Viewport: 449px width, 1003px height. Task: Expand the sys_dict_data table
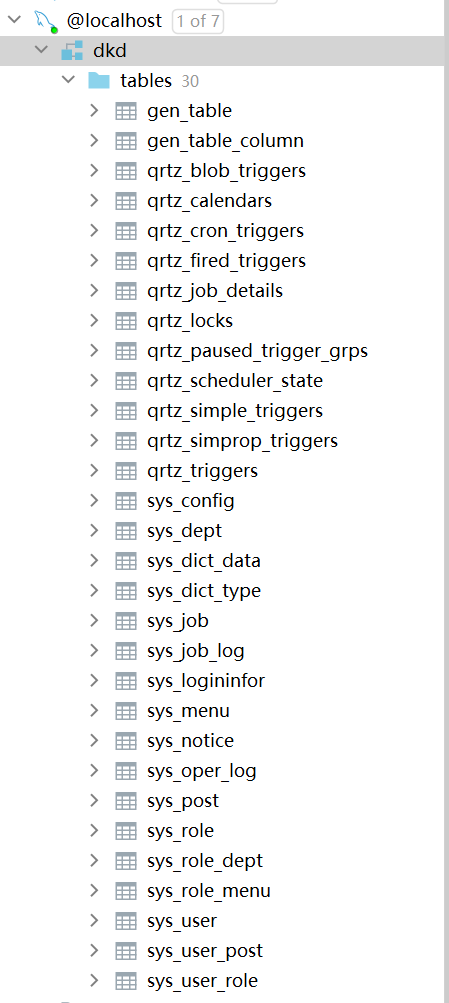coord(95,560)
